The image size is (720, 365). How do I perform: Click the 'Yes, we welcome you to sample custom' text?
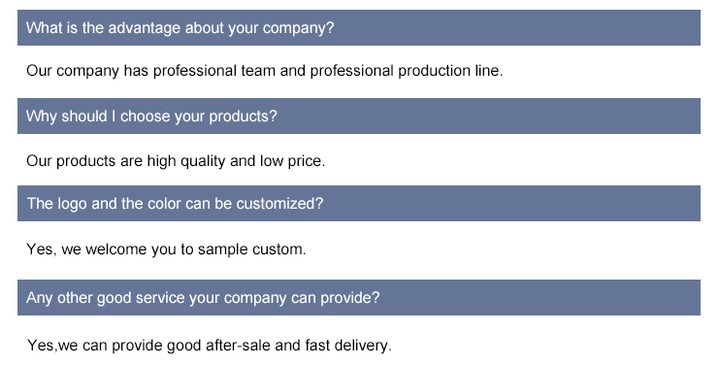[x=166, y=249]
